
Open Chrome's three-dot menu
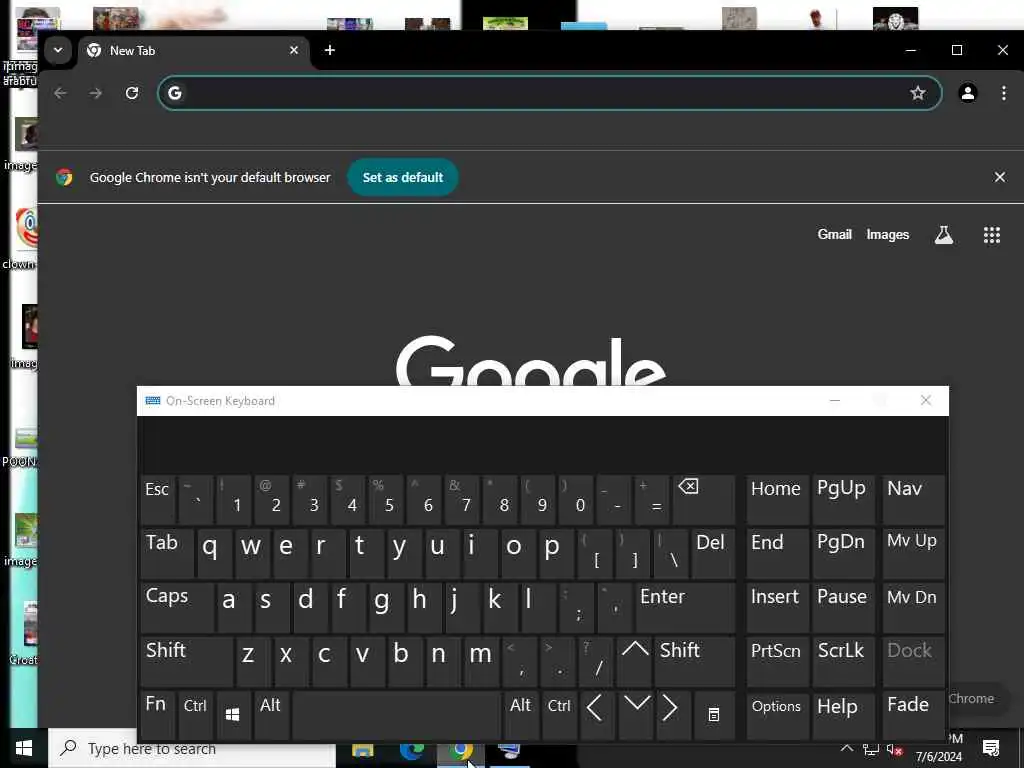point(1004,93)
